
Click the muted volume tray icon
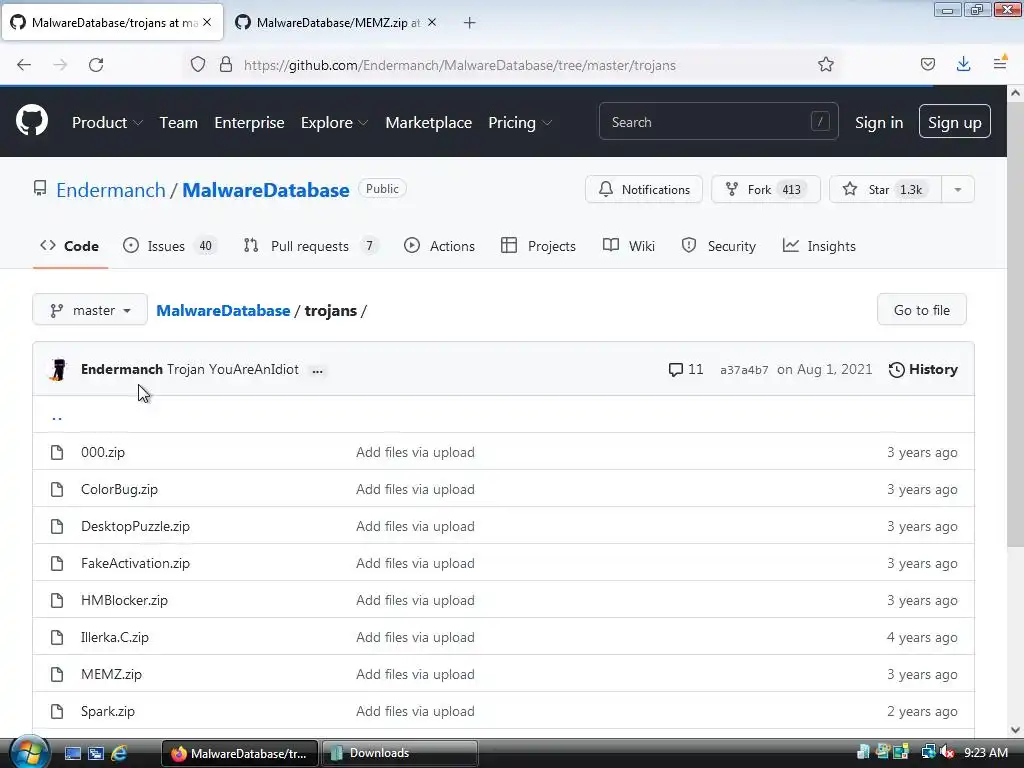pos(946,753)
